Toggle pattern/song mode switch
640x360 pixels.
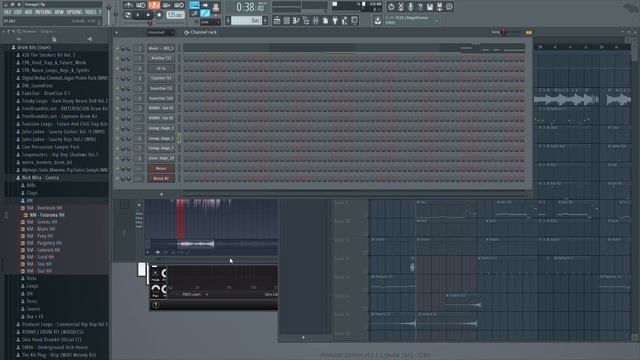128,15
